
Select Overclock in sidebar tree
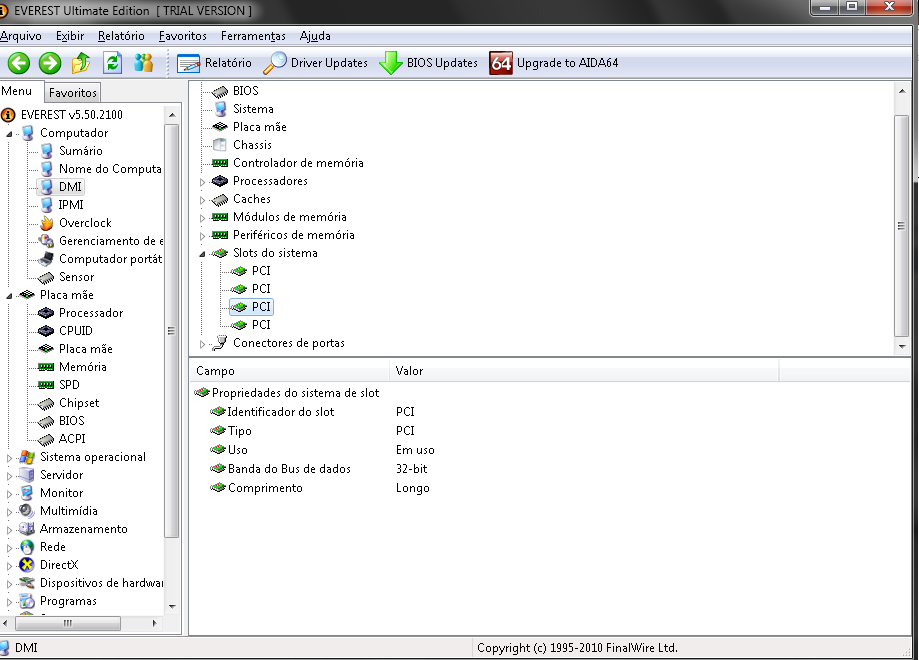click(x=85, y=223)
